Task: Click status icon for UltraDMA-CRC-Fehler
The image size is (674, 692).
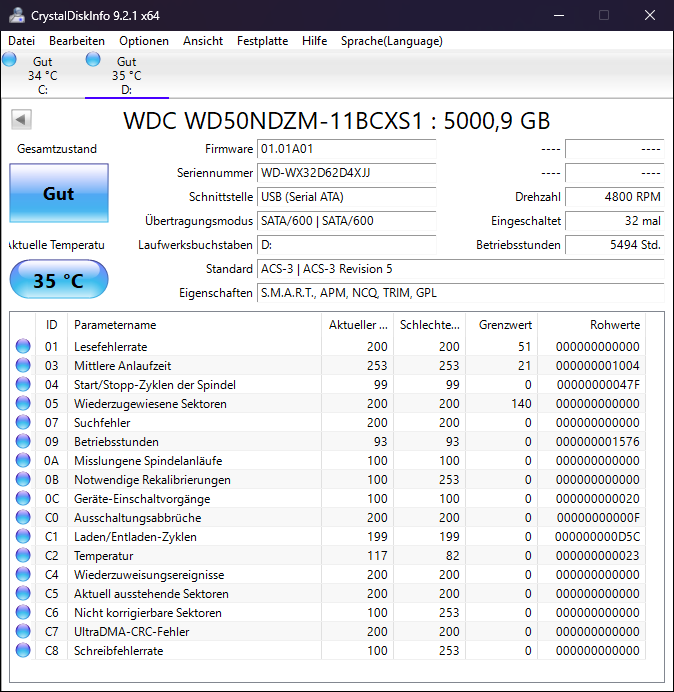Action: (23, 631)
